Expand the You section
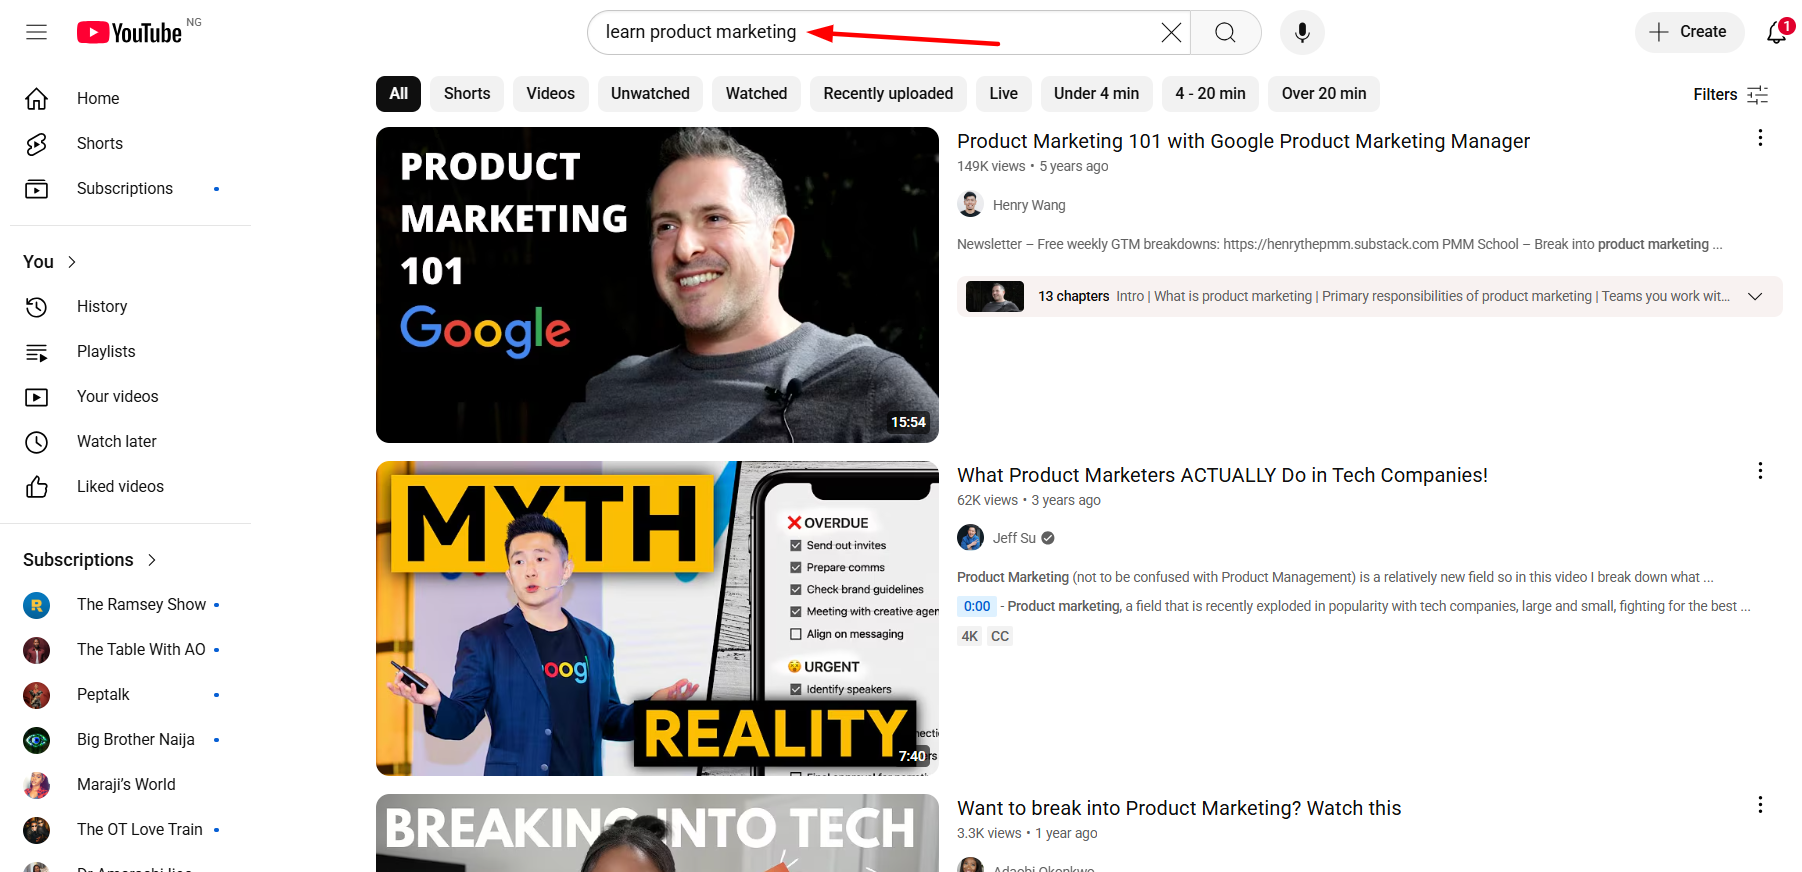The image size is (1802, 872). (50, 262)
